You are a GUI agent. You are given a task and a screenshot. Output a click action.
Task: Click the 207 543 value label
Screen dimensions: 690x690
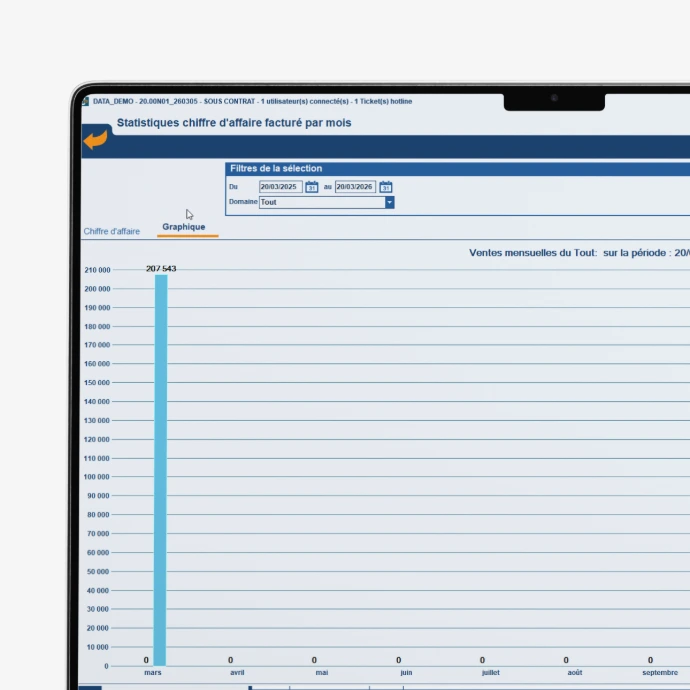[161, 268]
